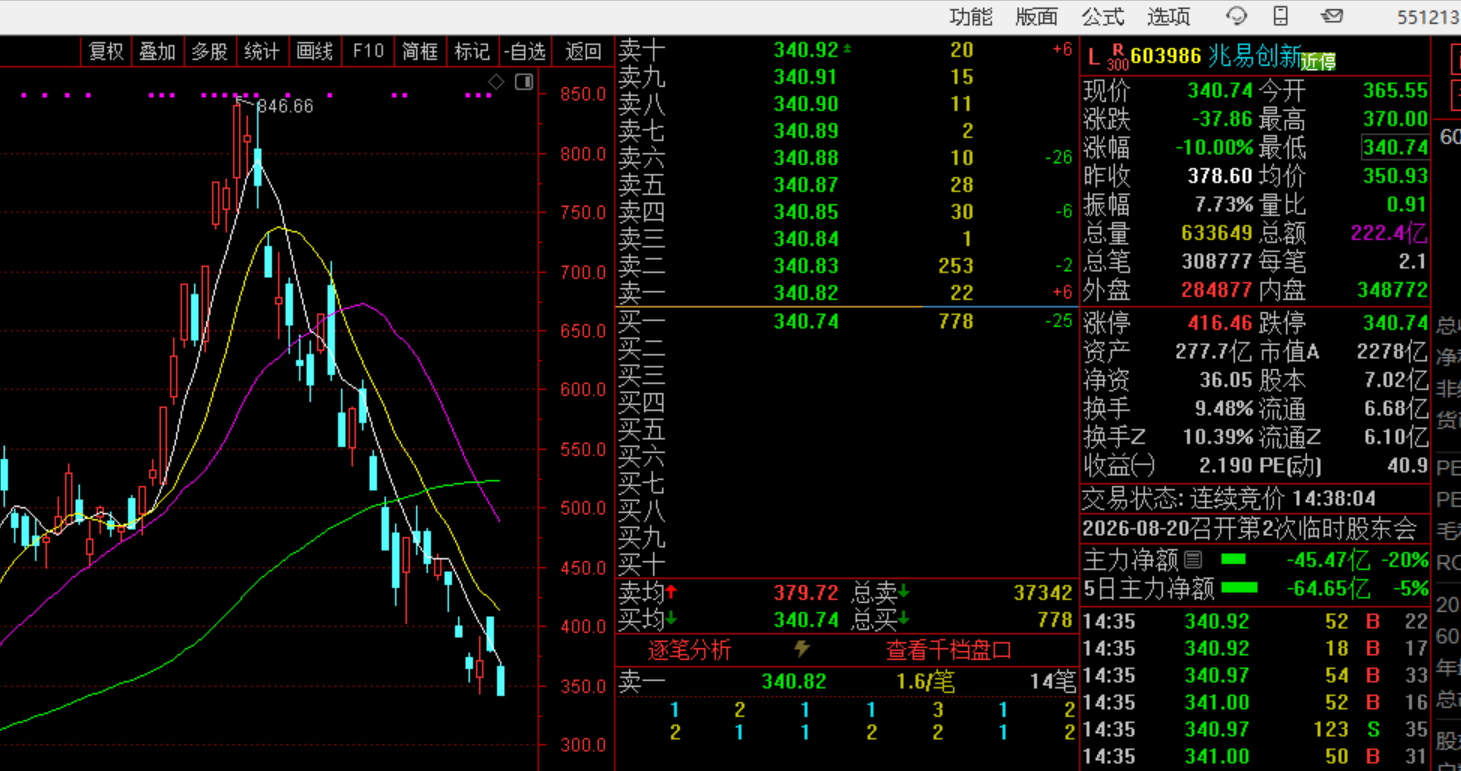Open 查看千档盘口 link

coord(949,650)
